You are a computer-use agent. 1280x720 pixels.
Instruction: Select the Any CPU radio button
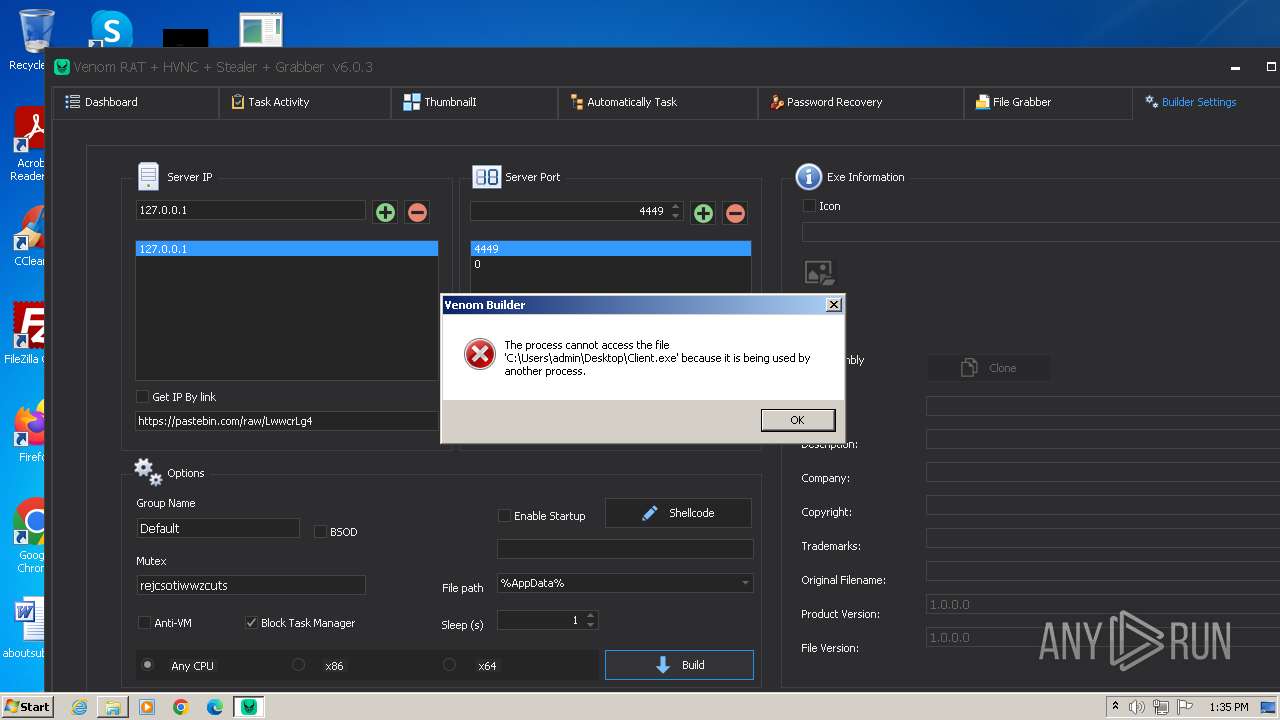point(148,665)
